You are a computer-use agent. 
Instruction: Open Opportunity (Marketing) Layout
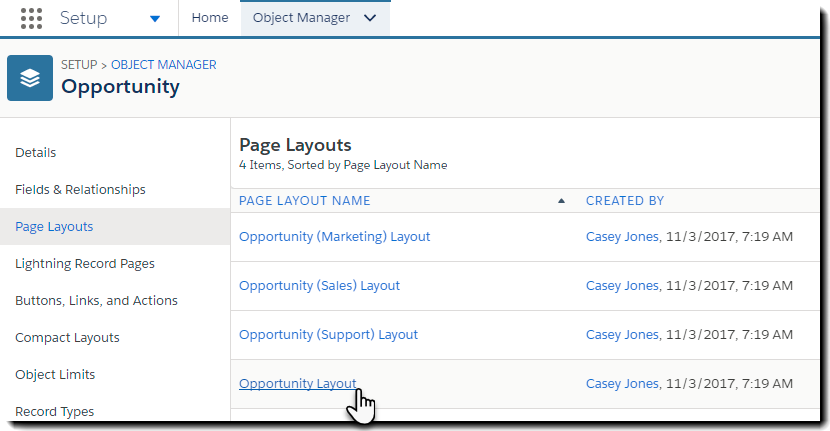click(x=334, y=237)
